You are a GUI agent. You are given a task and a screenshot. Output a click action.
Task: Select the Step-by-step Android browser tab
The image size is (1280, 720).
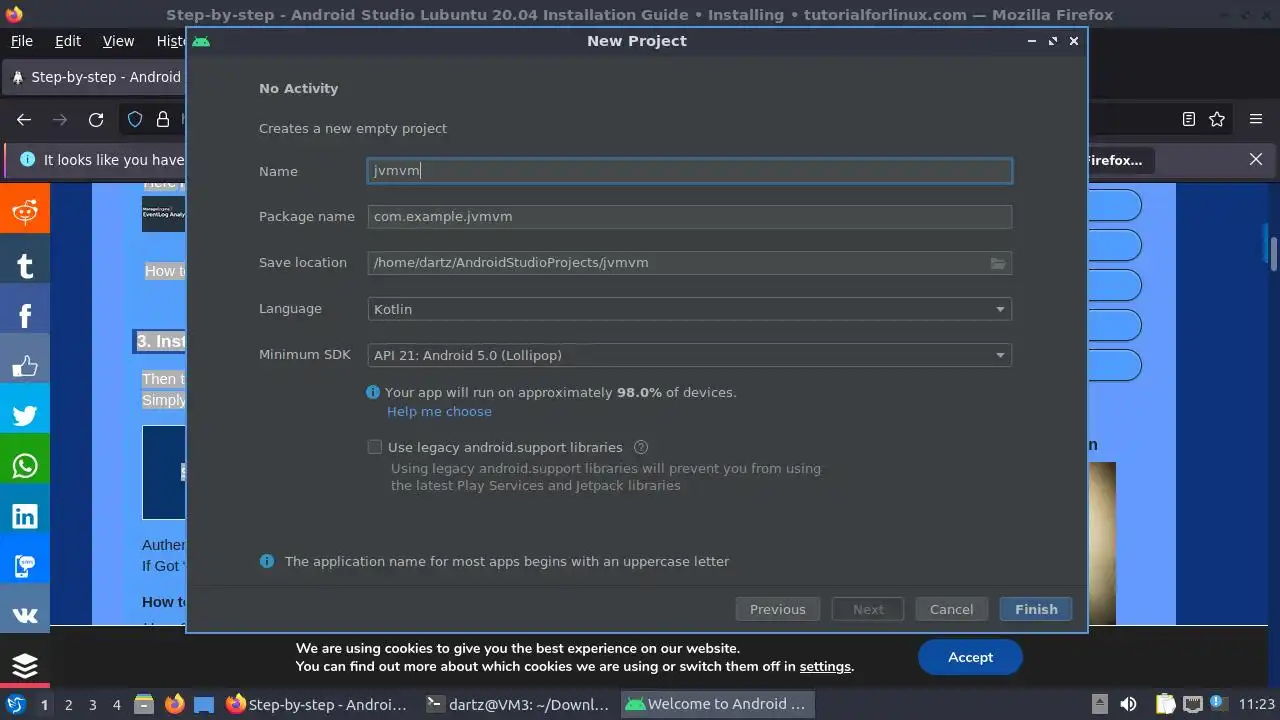click(96, 77)
